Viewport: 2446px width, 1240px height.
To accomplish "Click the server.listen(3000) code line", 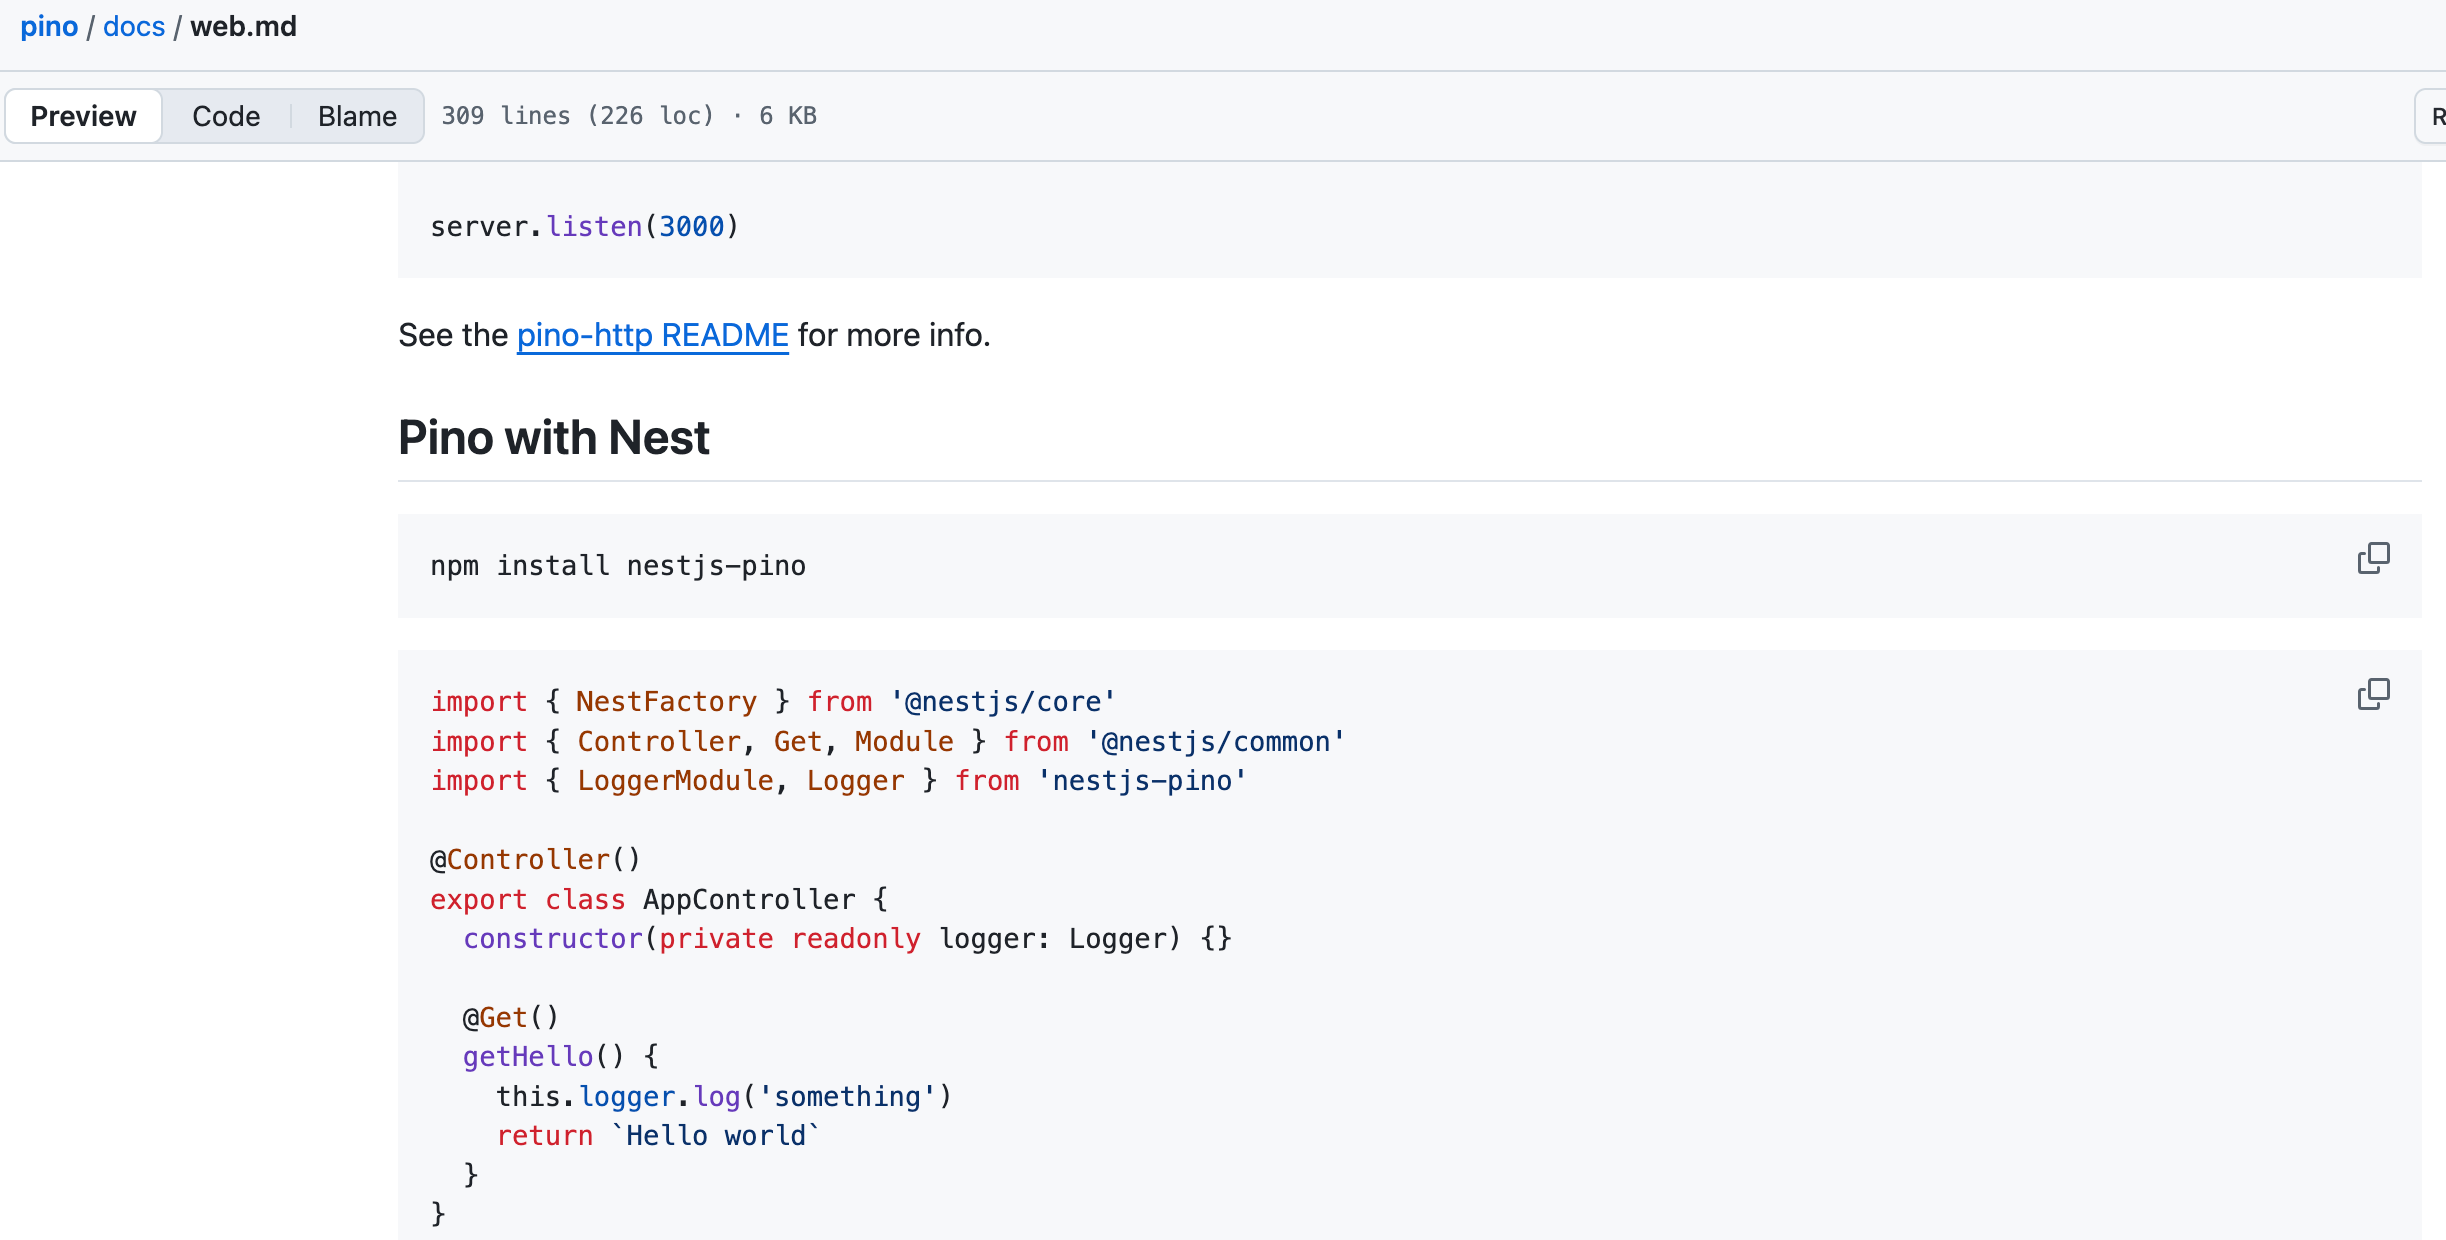I will coord(585,227).
